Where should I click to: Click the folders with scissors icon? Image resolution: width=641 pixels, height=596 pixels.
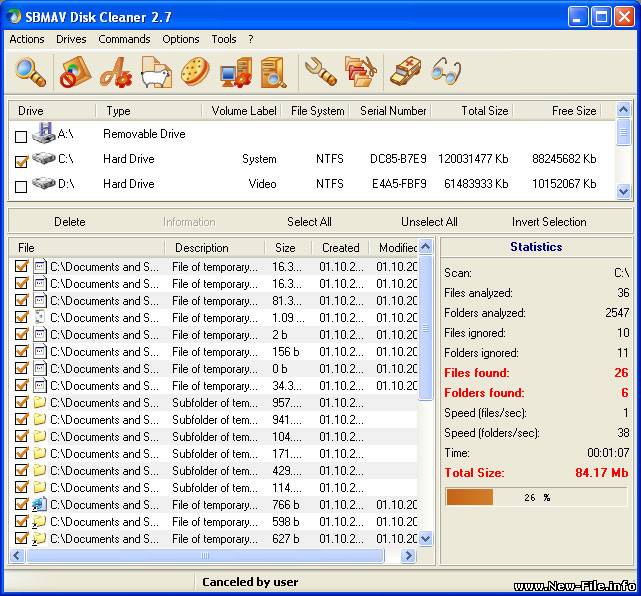pyautogui.click(x=361, y=72)
